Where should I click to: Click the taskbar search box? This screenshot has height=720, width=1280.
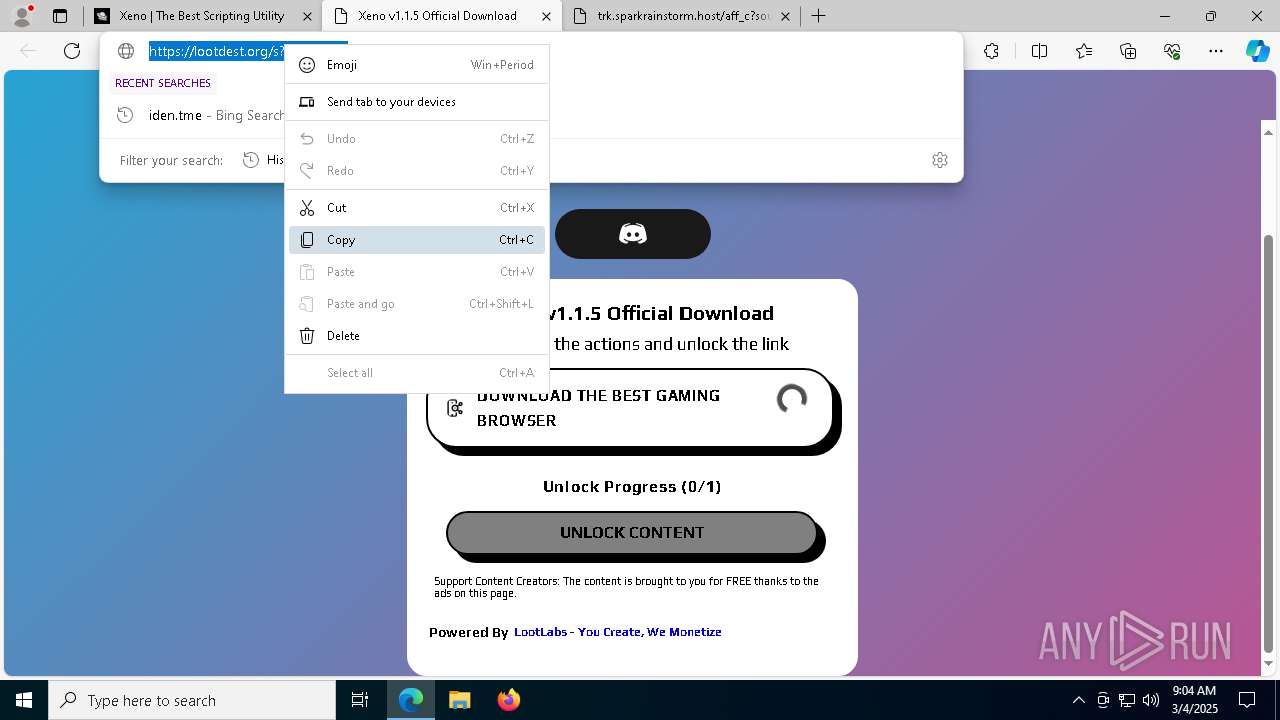pos(192,700)
